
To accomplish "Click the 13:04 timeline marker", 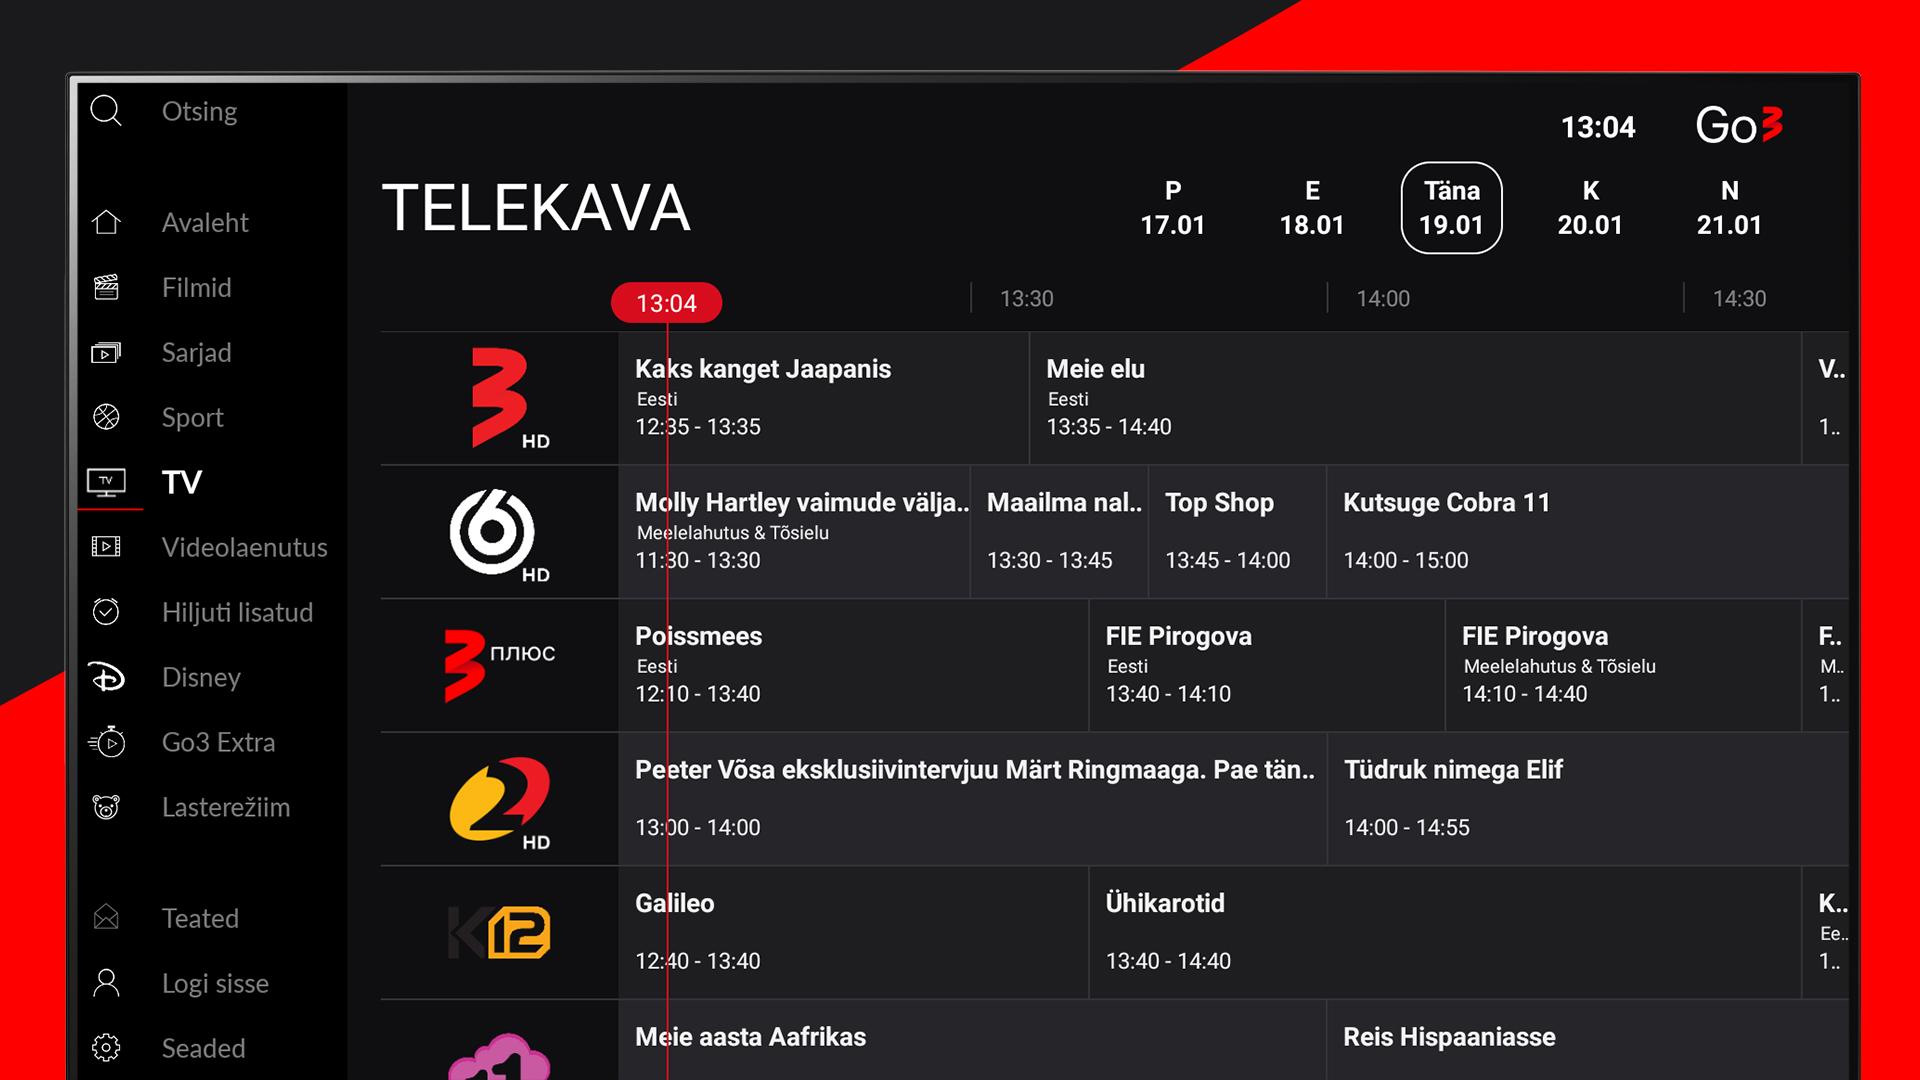I will (665, 301).
